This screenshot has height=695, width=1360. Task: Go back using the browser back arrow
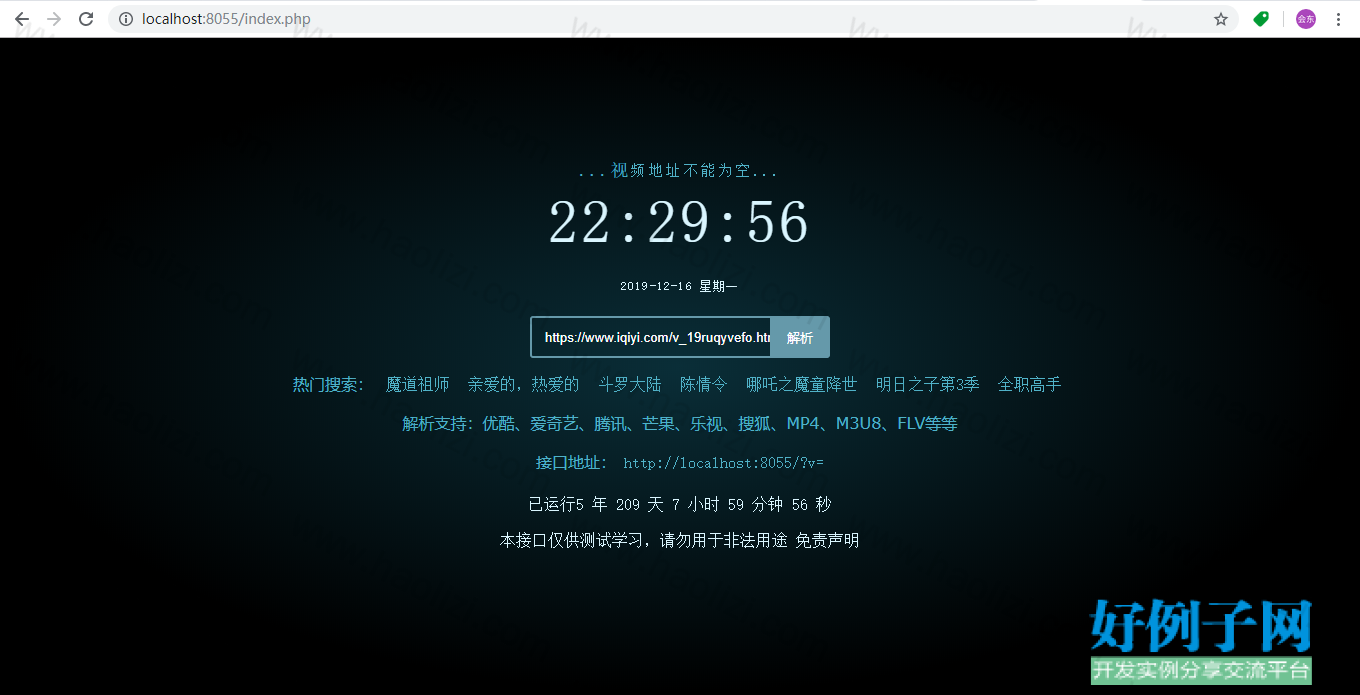22,19
